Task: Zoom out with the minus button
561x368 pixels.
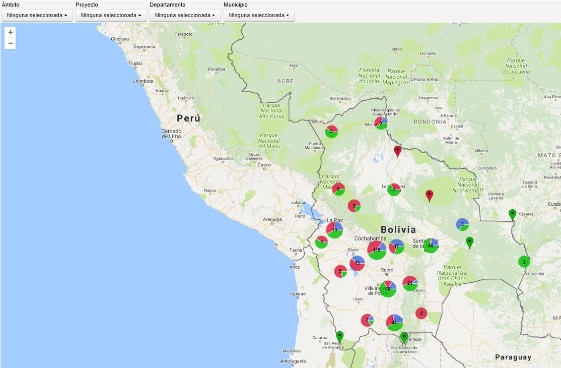Action: [10, 43]
